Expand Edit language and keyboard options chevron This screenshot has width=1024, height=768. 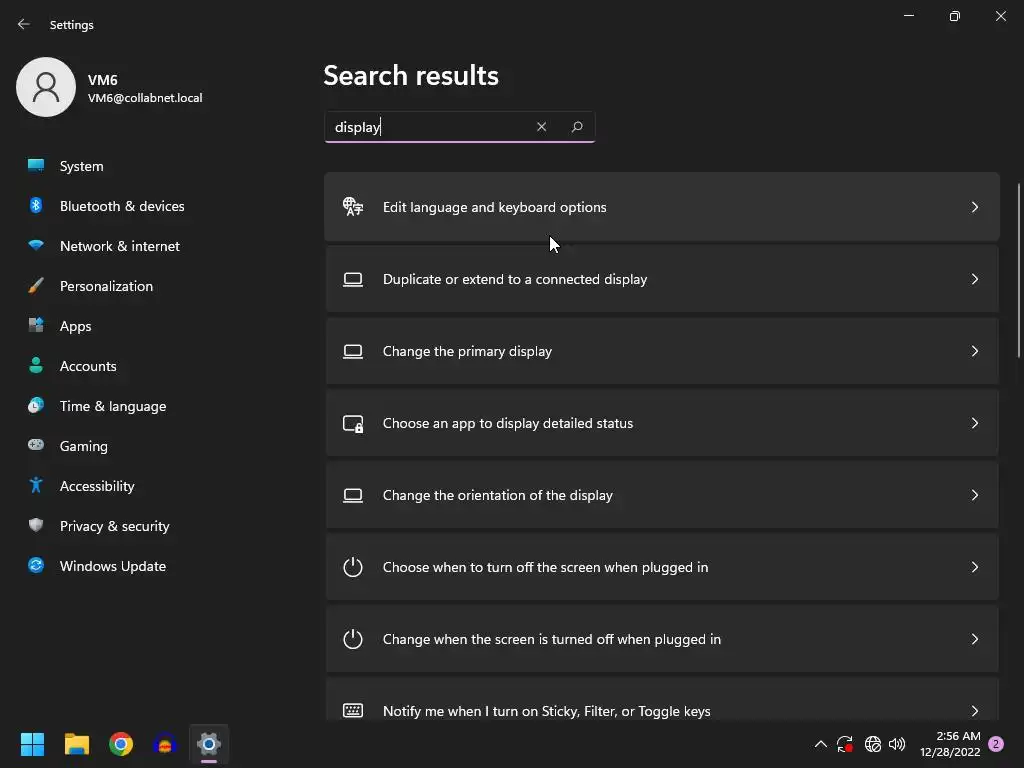pyautogui.click(x=974, y=207)
